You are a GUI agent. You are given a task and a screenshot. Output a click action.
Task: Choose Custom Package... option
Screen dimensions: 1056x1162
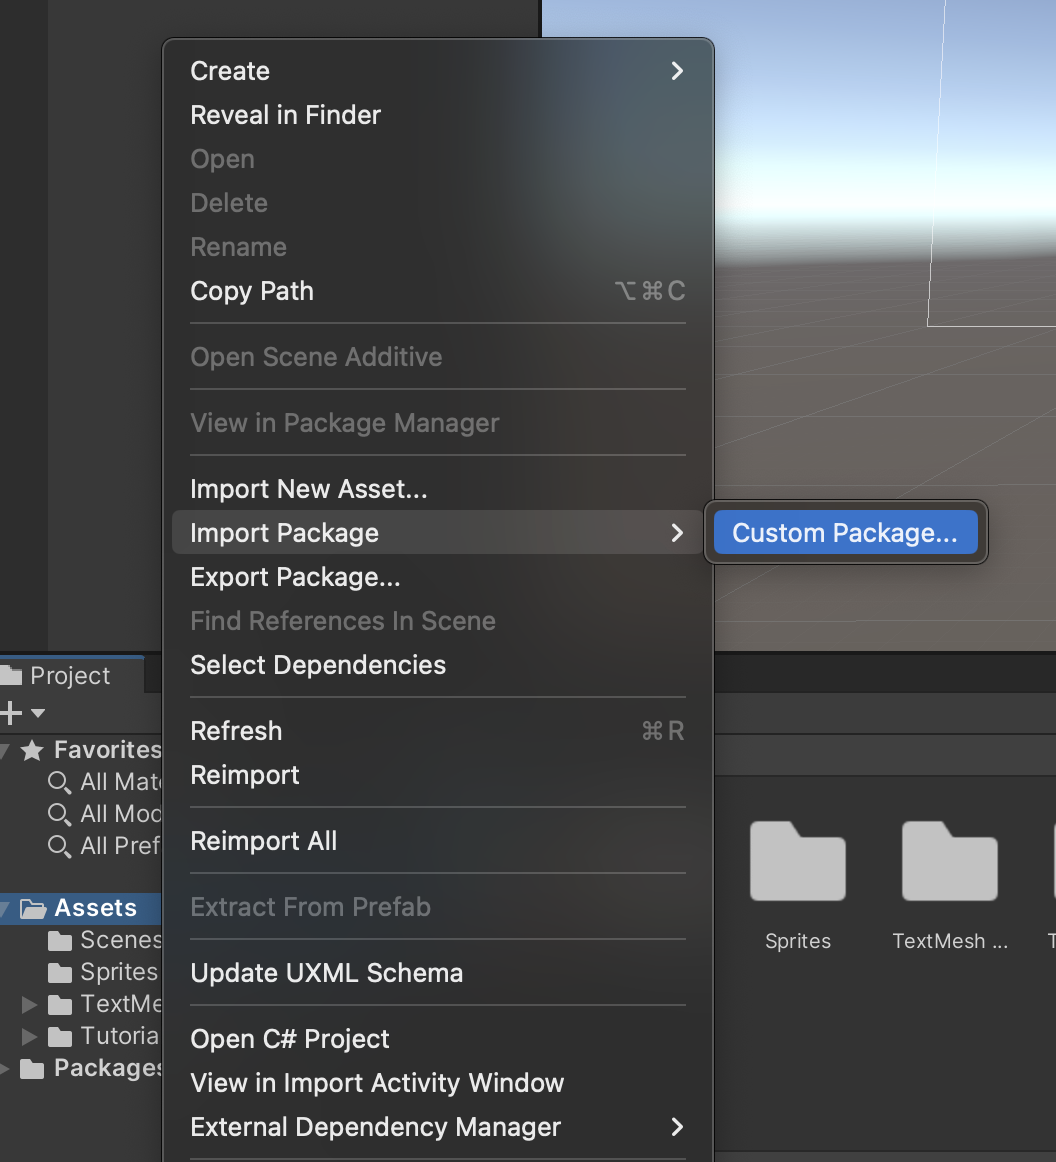pyautogui.click(x=845, y=532)
